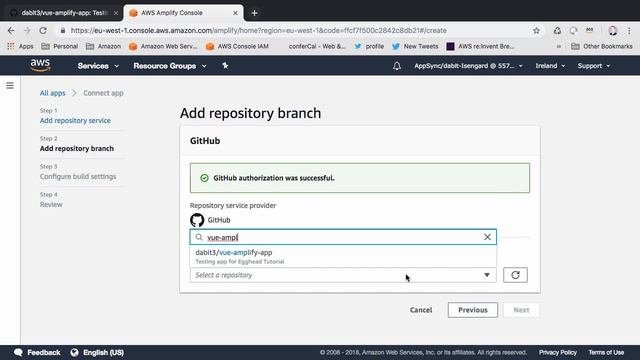Open the AWS re:Invent bookmark
The height and width of the screenshot is (360, 640).
click(x=480, y=47)
